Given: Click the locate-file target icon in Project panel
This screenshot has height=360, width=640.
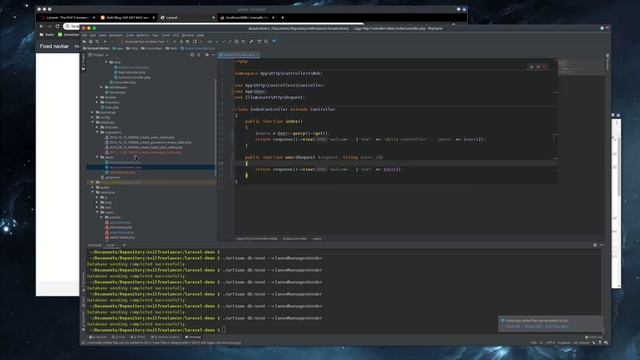Looking at the screenshot, I should click(x=192, y=55).
